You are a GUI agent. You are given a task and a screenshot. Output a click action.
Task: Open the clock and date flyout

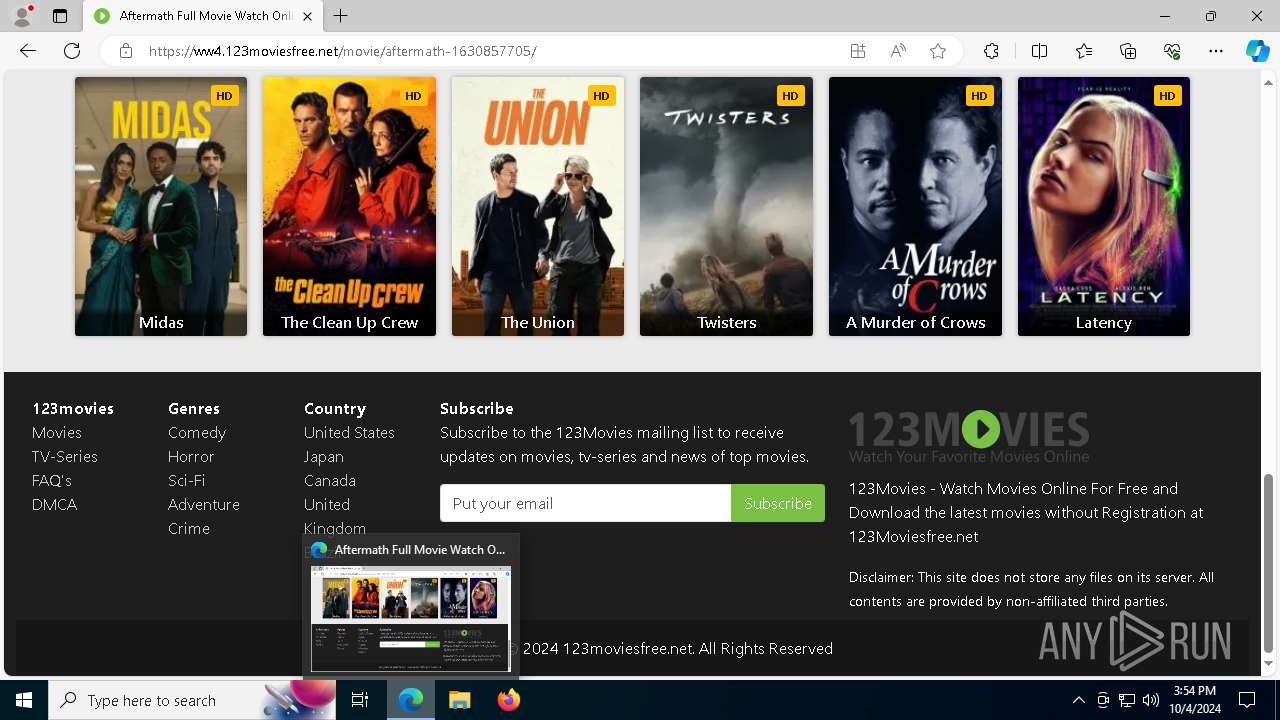[x=1194, y=700]
